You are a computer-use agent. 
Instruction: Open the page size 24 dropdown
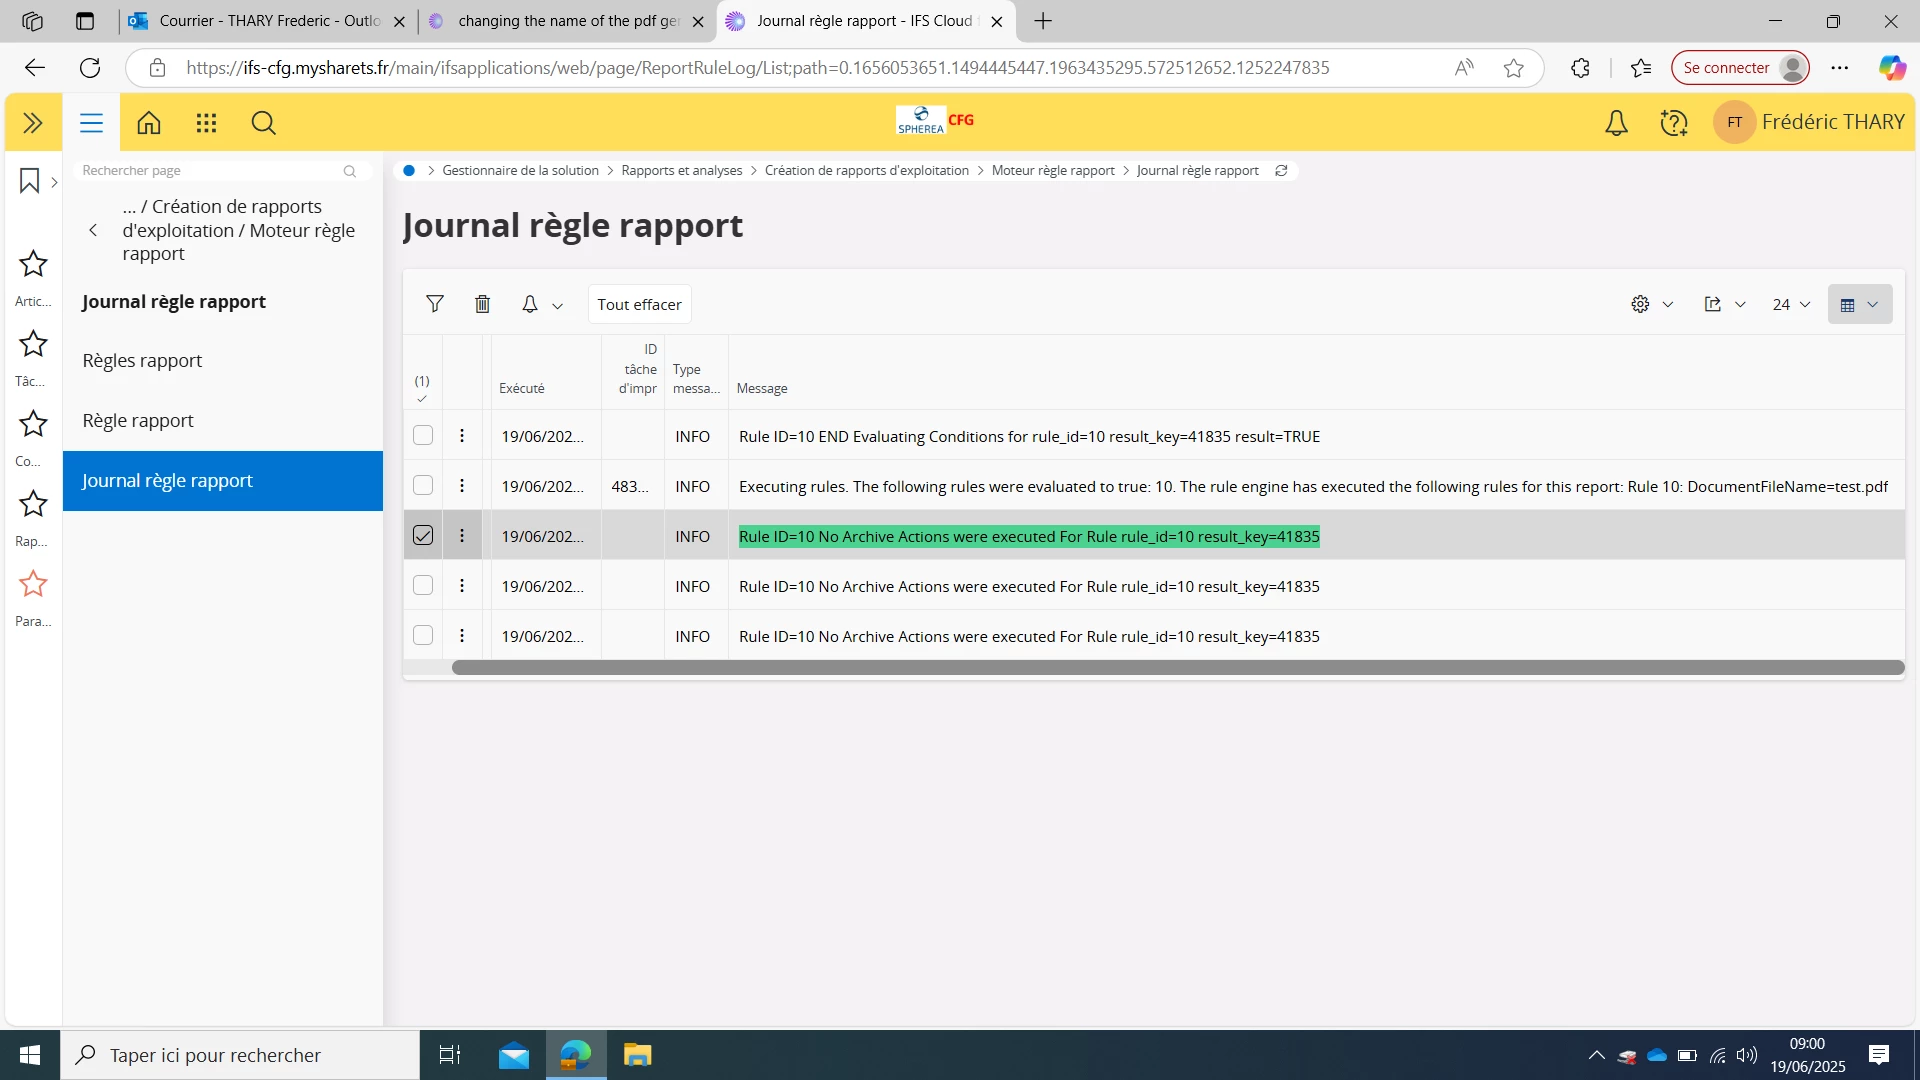(1791, 305)
